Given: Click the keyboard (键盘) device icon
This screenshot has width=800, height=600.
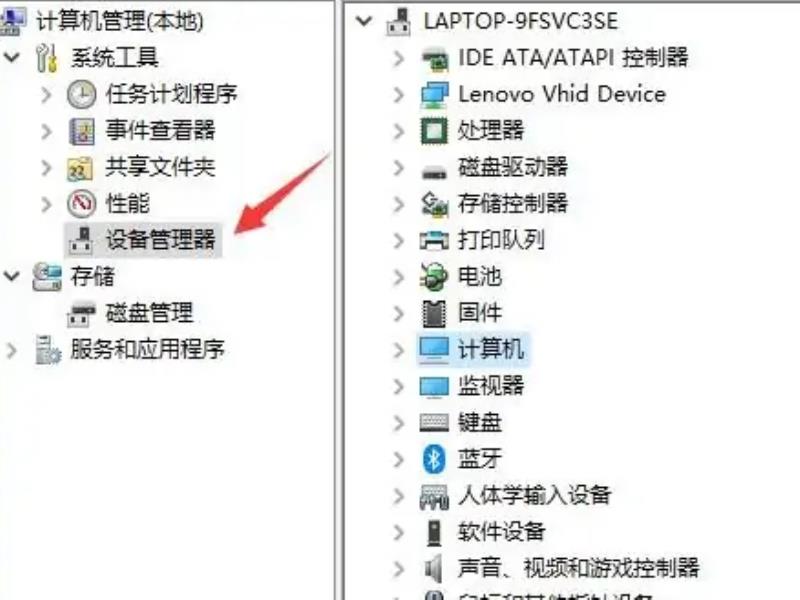Looking at the screenshot, I should pos(434,422).
